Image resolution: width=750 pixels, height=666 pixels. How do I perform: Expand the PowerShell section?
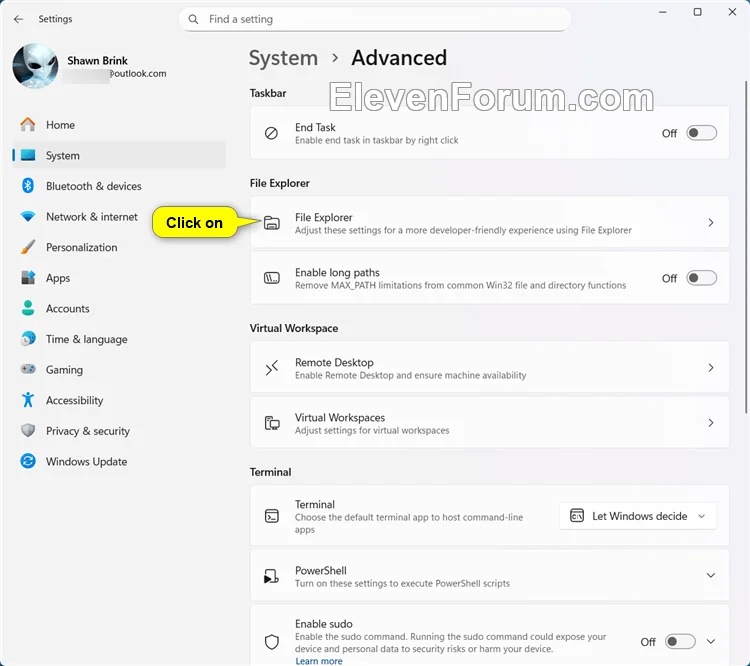[x=711, y=575]
